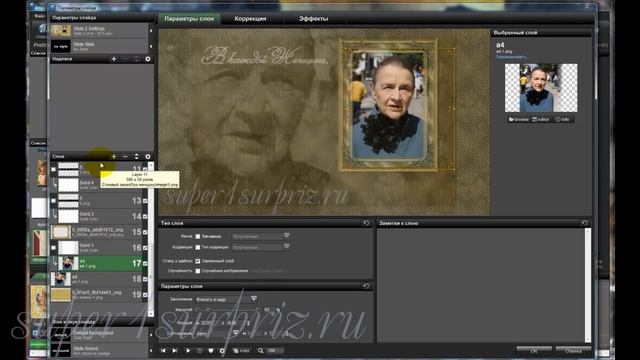The height and width of the screenshot is (360, 640).
Task: Click the Browse button under layer preview
Action: tap(518, 119)
